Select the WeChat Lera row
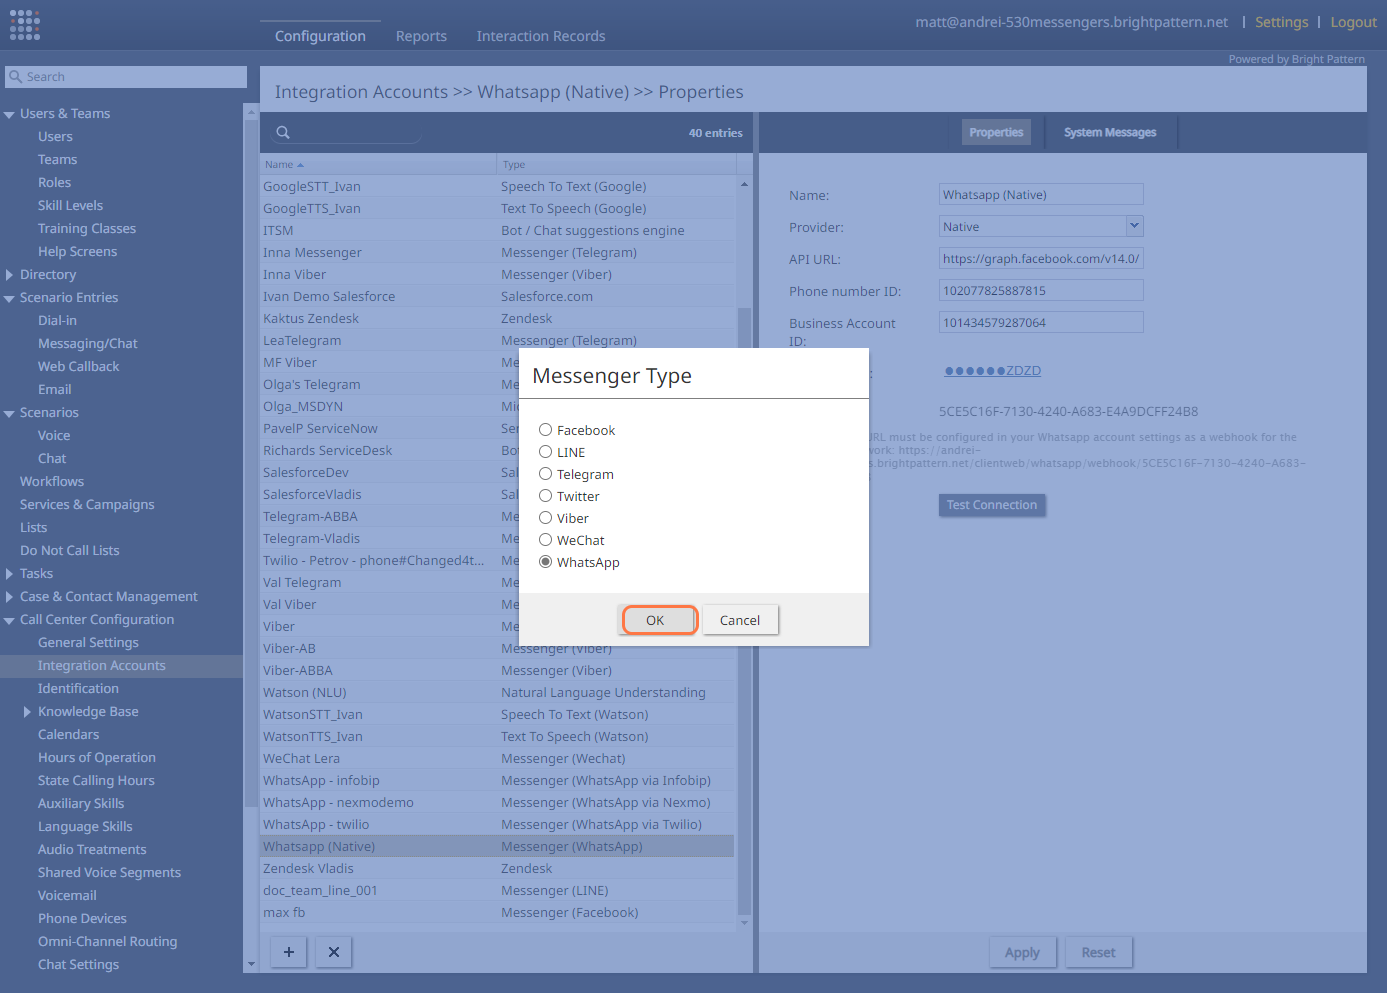Viewport: 1387px width, 993px height. coord(497,759)
